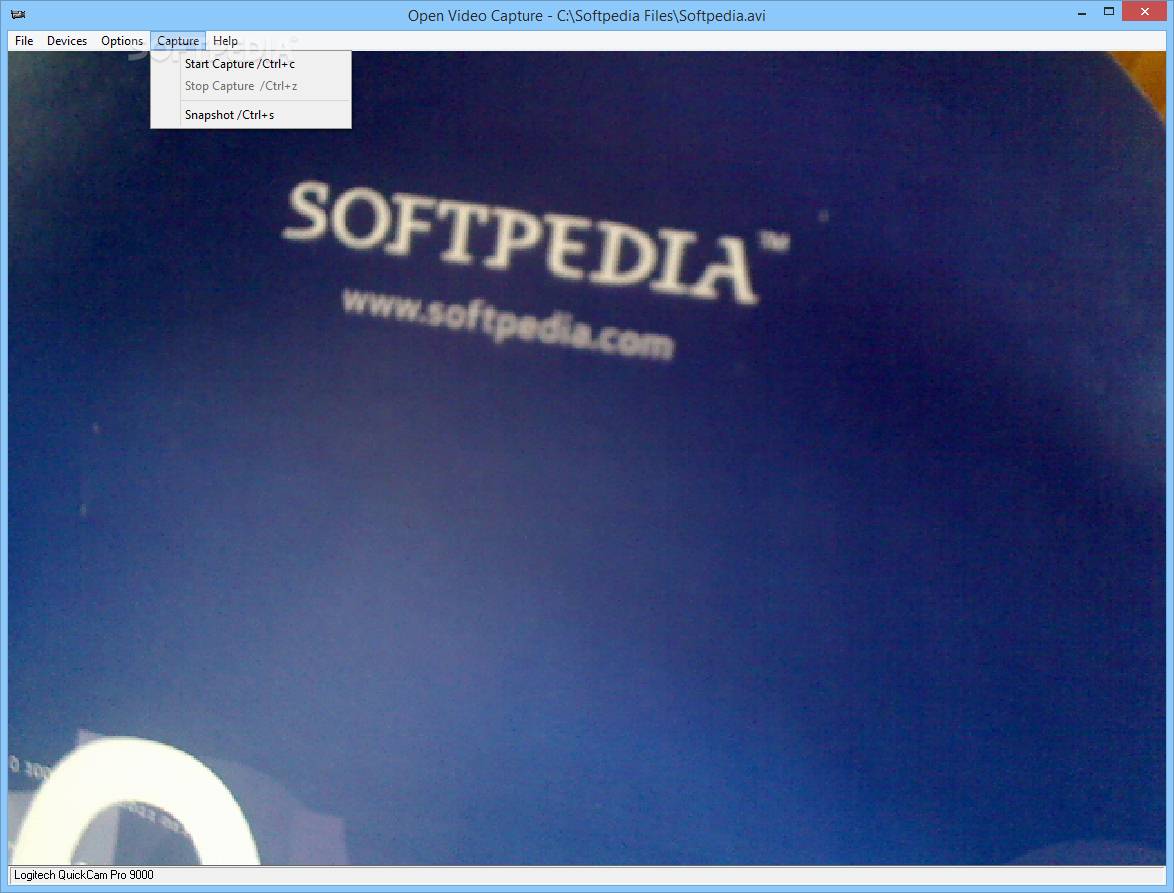Open the File menu
The width and height of the screenshot is (1174, 893).
[x=24, y=41]
